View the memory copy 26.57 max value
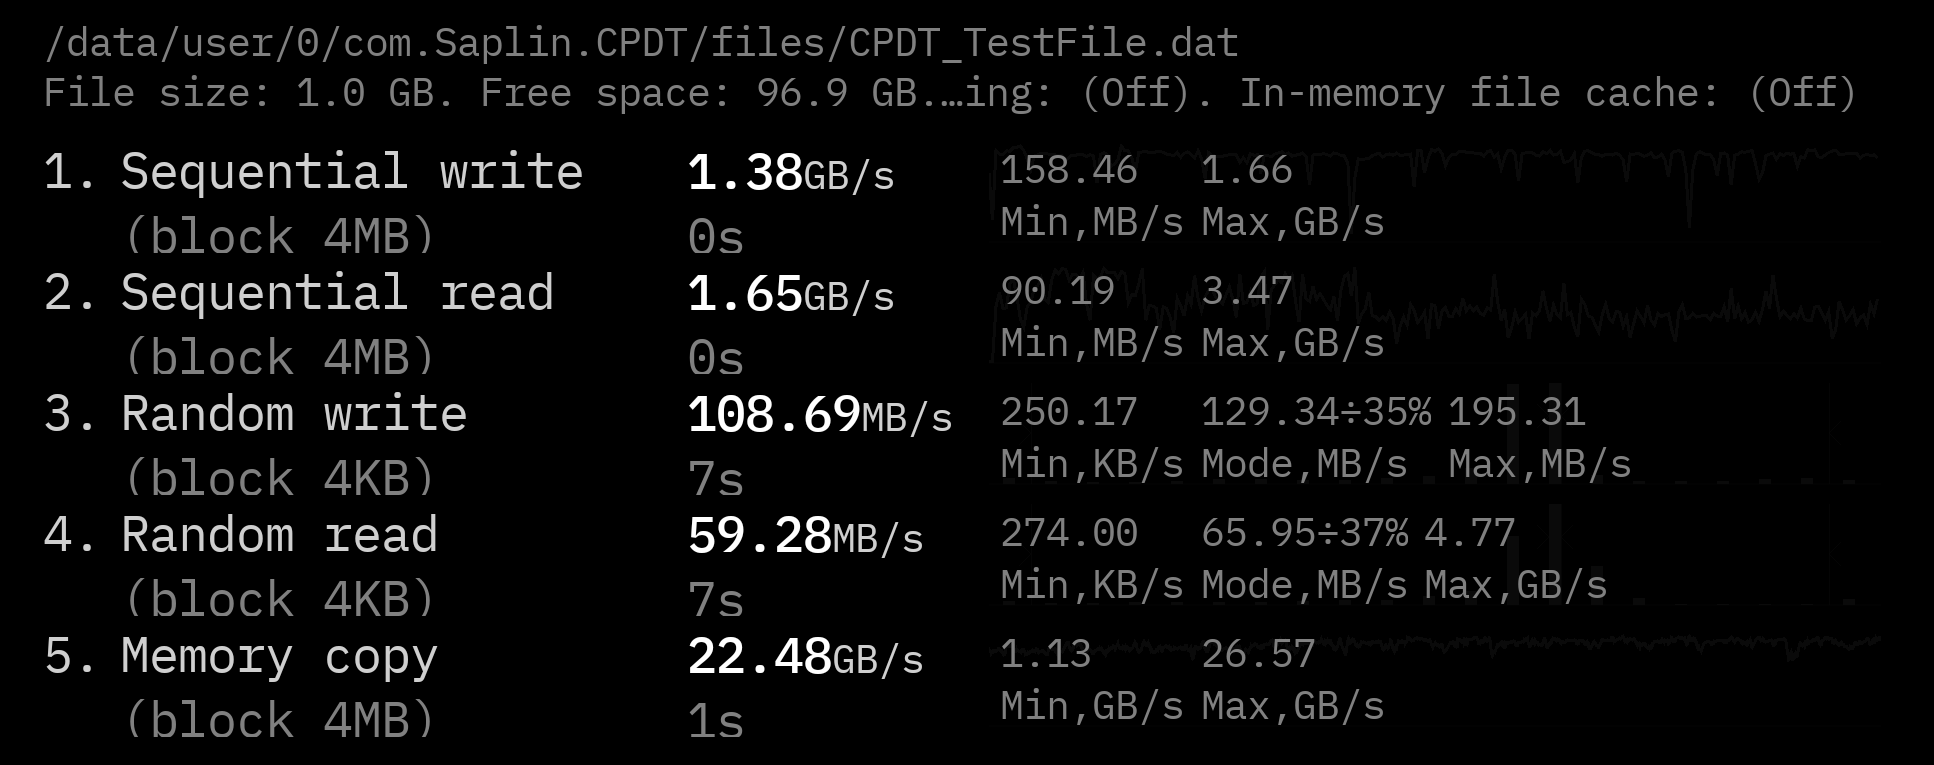 click(1258, 654)
